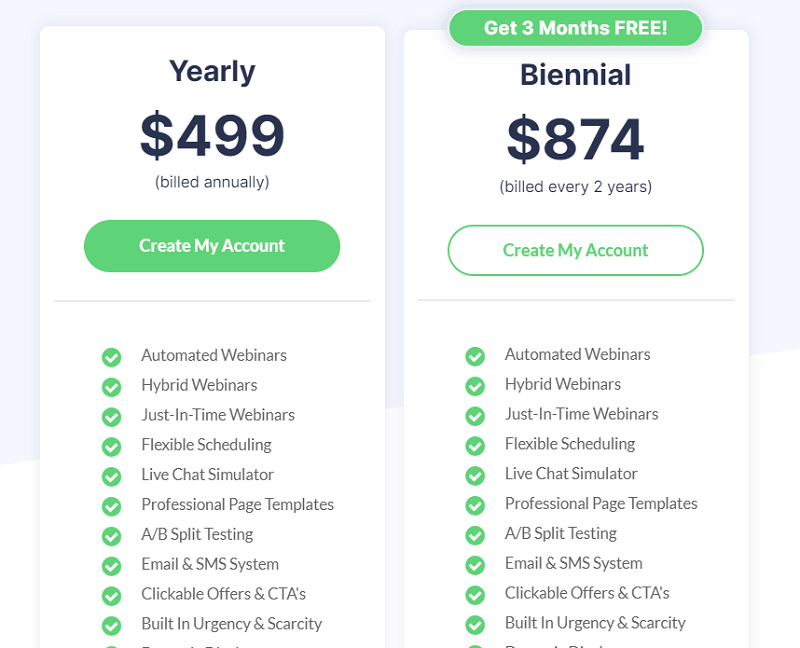Click the $499 yearly price
This screenshot has height=648, width=800.
[x=212, y=135]
